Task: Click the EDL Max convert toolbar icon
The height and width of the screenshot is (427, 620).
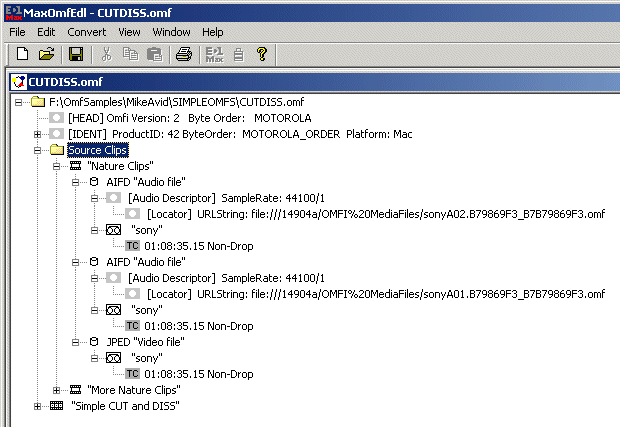Action: tap(214, 55)
